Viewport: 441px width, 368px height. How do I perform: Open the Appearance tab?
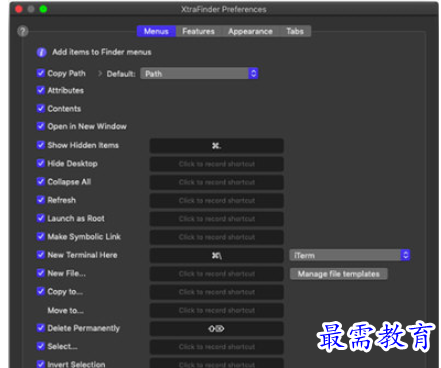point(250,31)
